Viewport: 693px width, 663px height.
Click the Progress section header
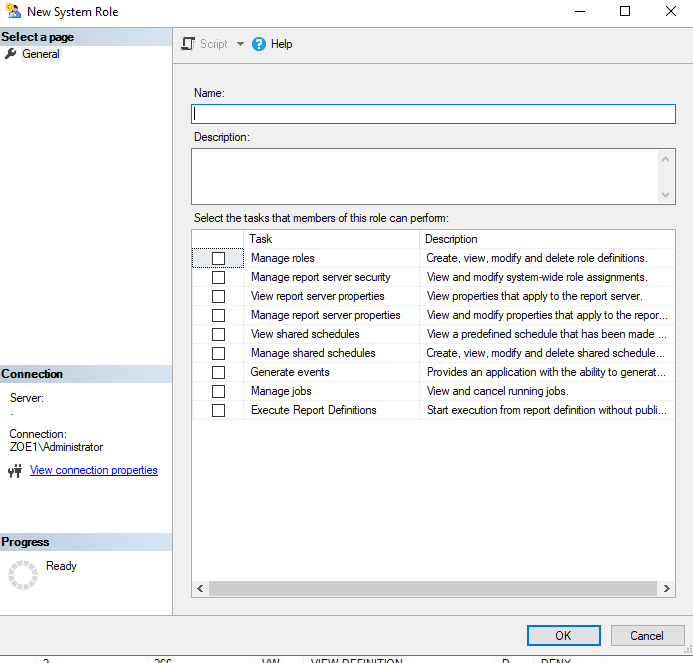[86, 542]
